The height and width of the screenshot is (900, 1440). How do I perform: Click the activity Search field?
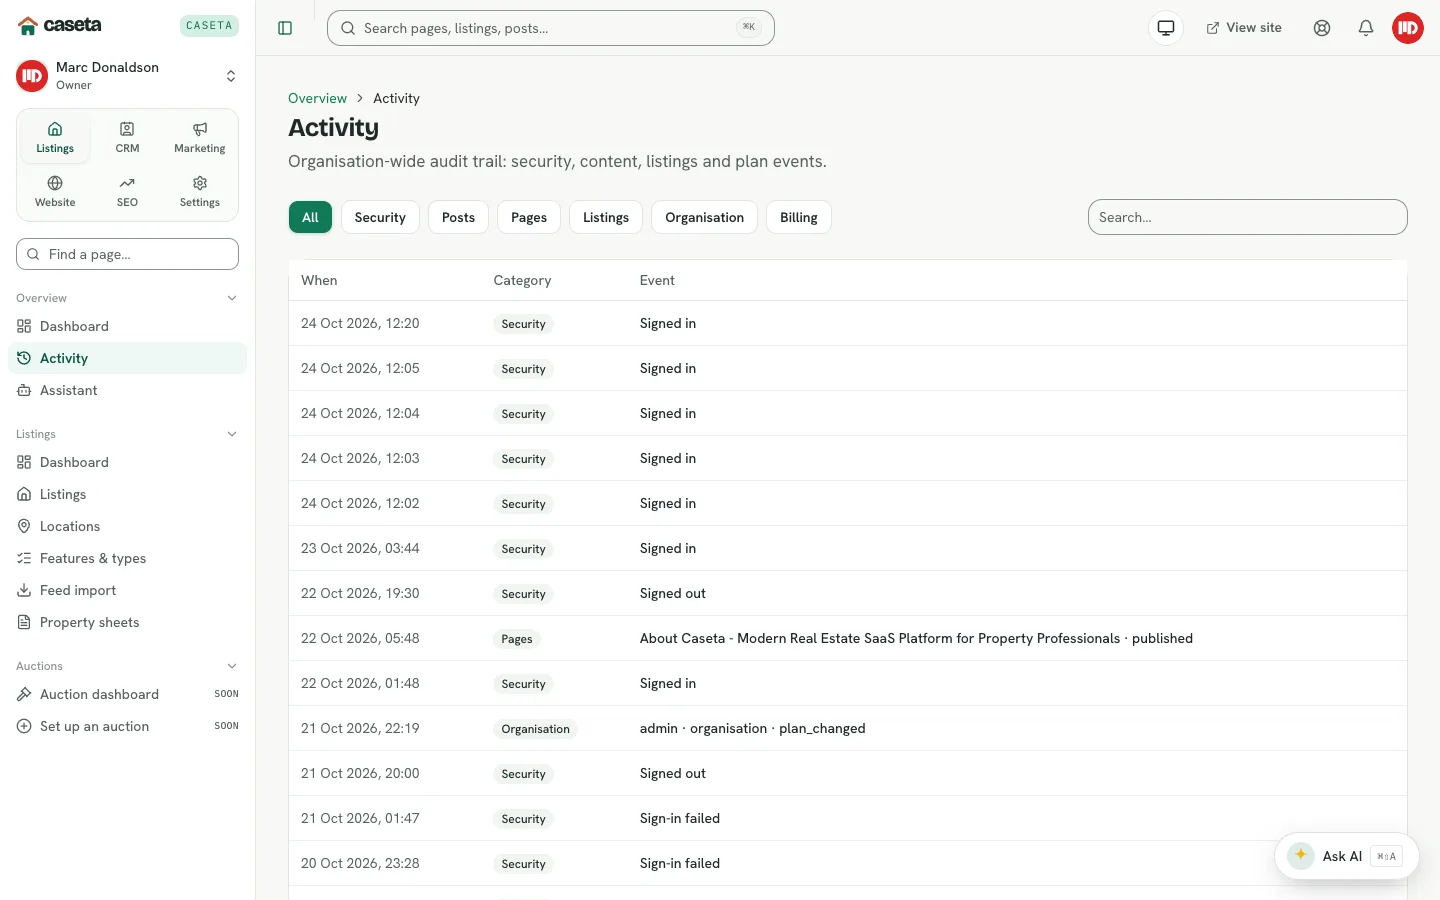pos(1247,217)
